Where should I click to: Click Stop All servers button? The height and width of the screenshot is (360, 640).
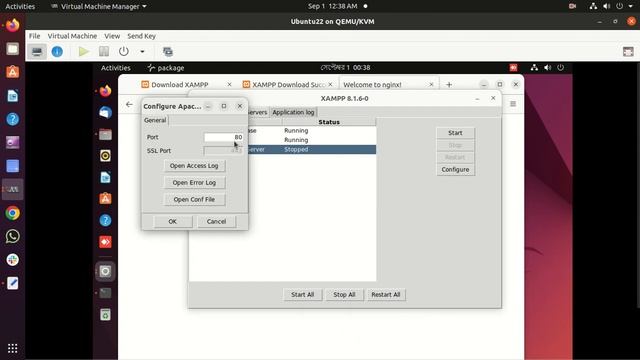click(344, 295)
